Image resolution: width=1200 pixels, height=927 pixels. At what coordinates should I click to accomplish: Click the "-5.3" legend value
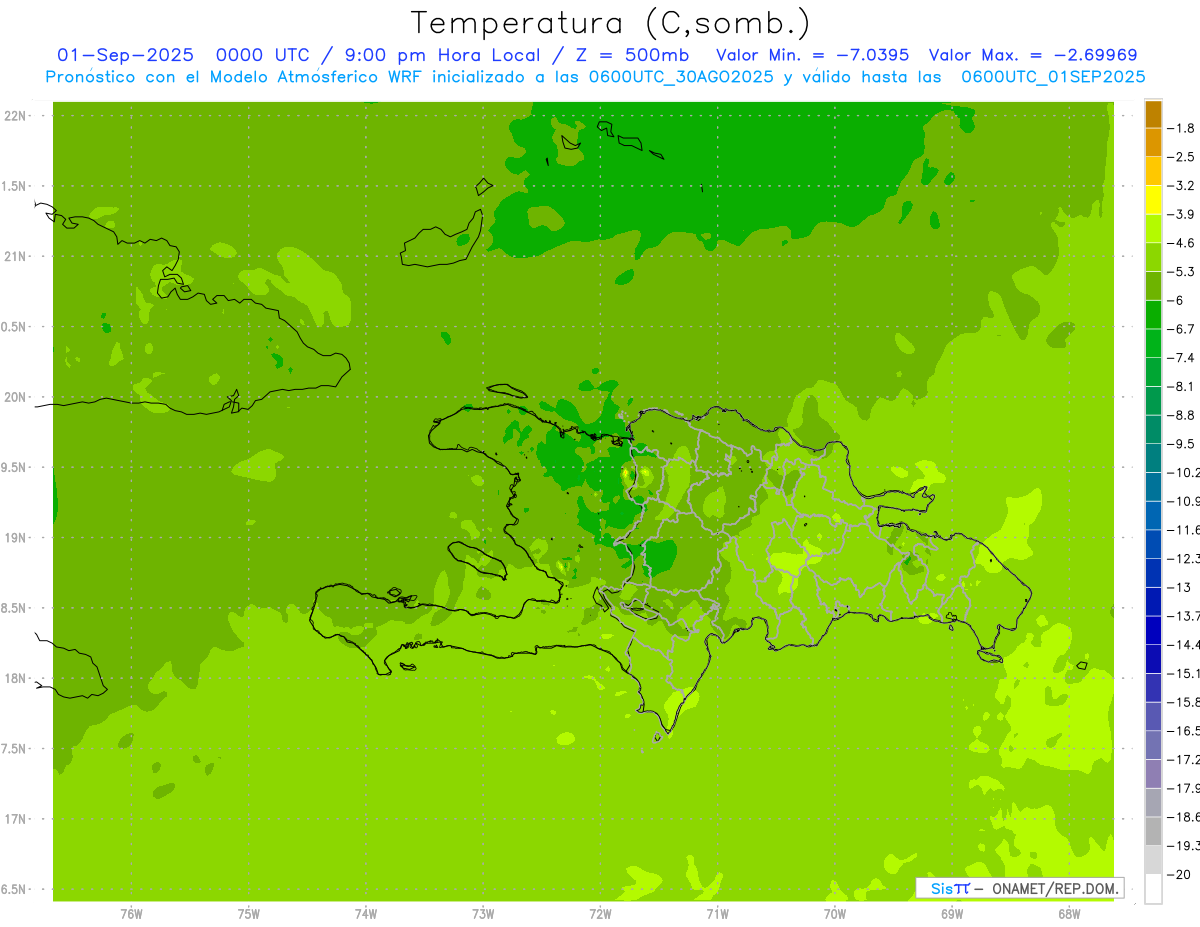pyautogui.click(x=1181, y=272)
